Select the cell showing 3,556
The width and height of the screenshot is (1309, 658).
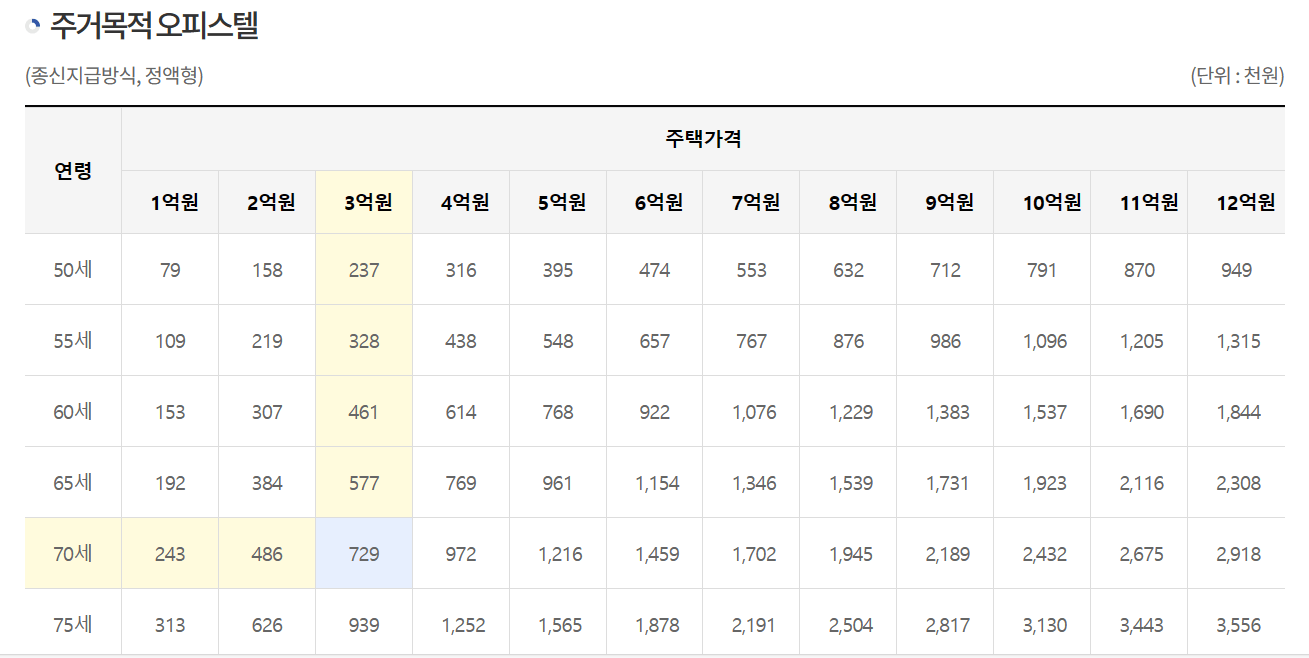(1238, 621)
